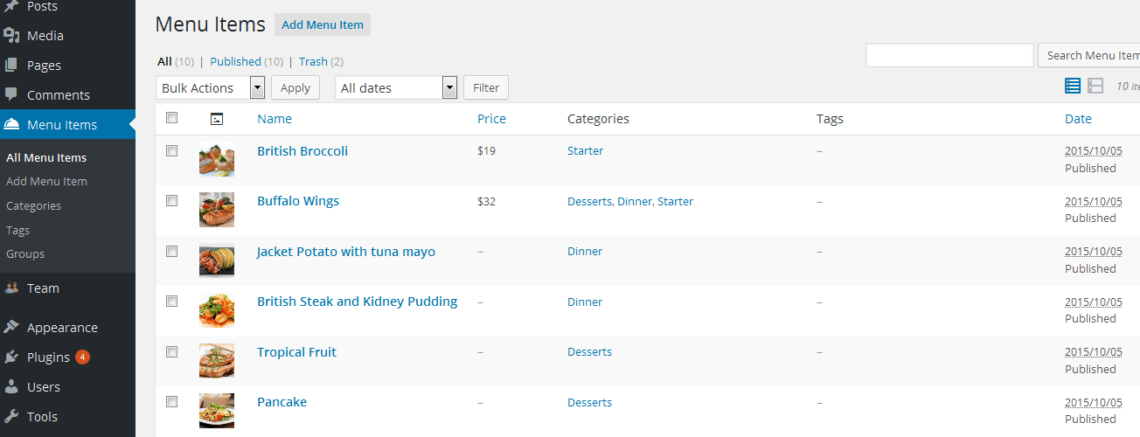Open the All Menu Items submenu entry

(x=47, y=158)
